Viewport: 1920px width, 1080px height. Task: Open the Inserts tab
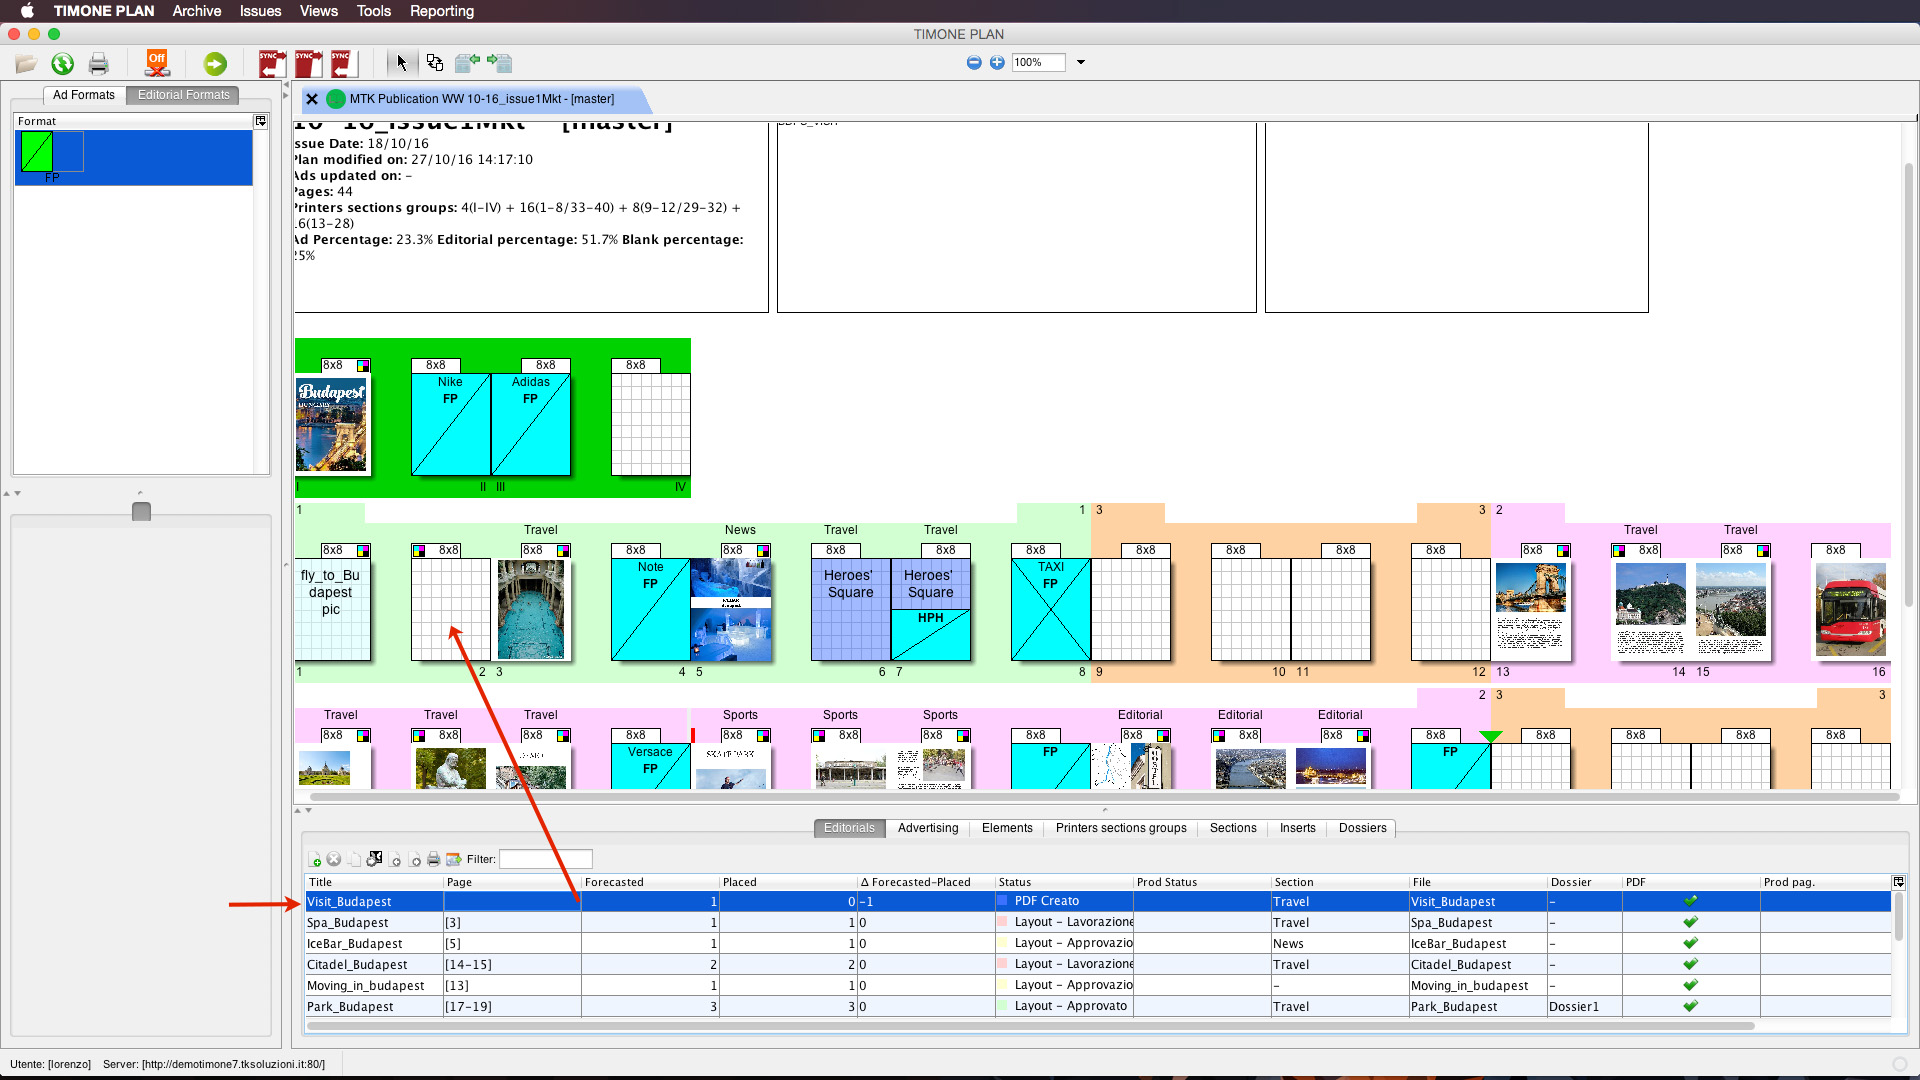pos(1298,828)
